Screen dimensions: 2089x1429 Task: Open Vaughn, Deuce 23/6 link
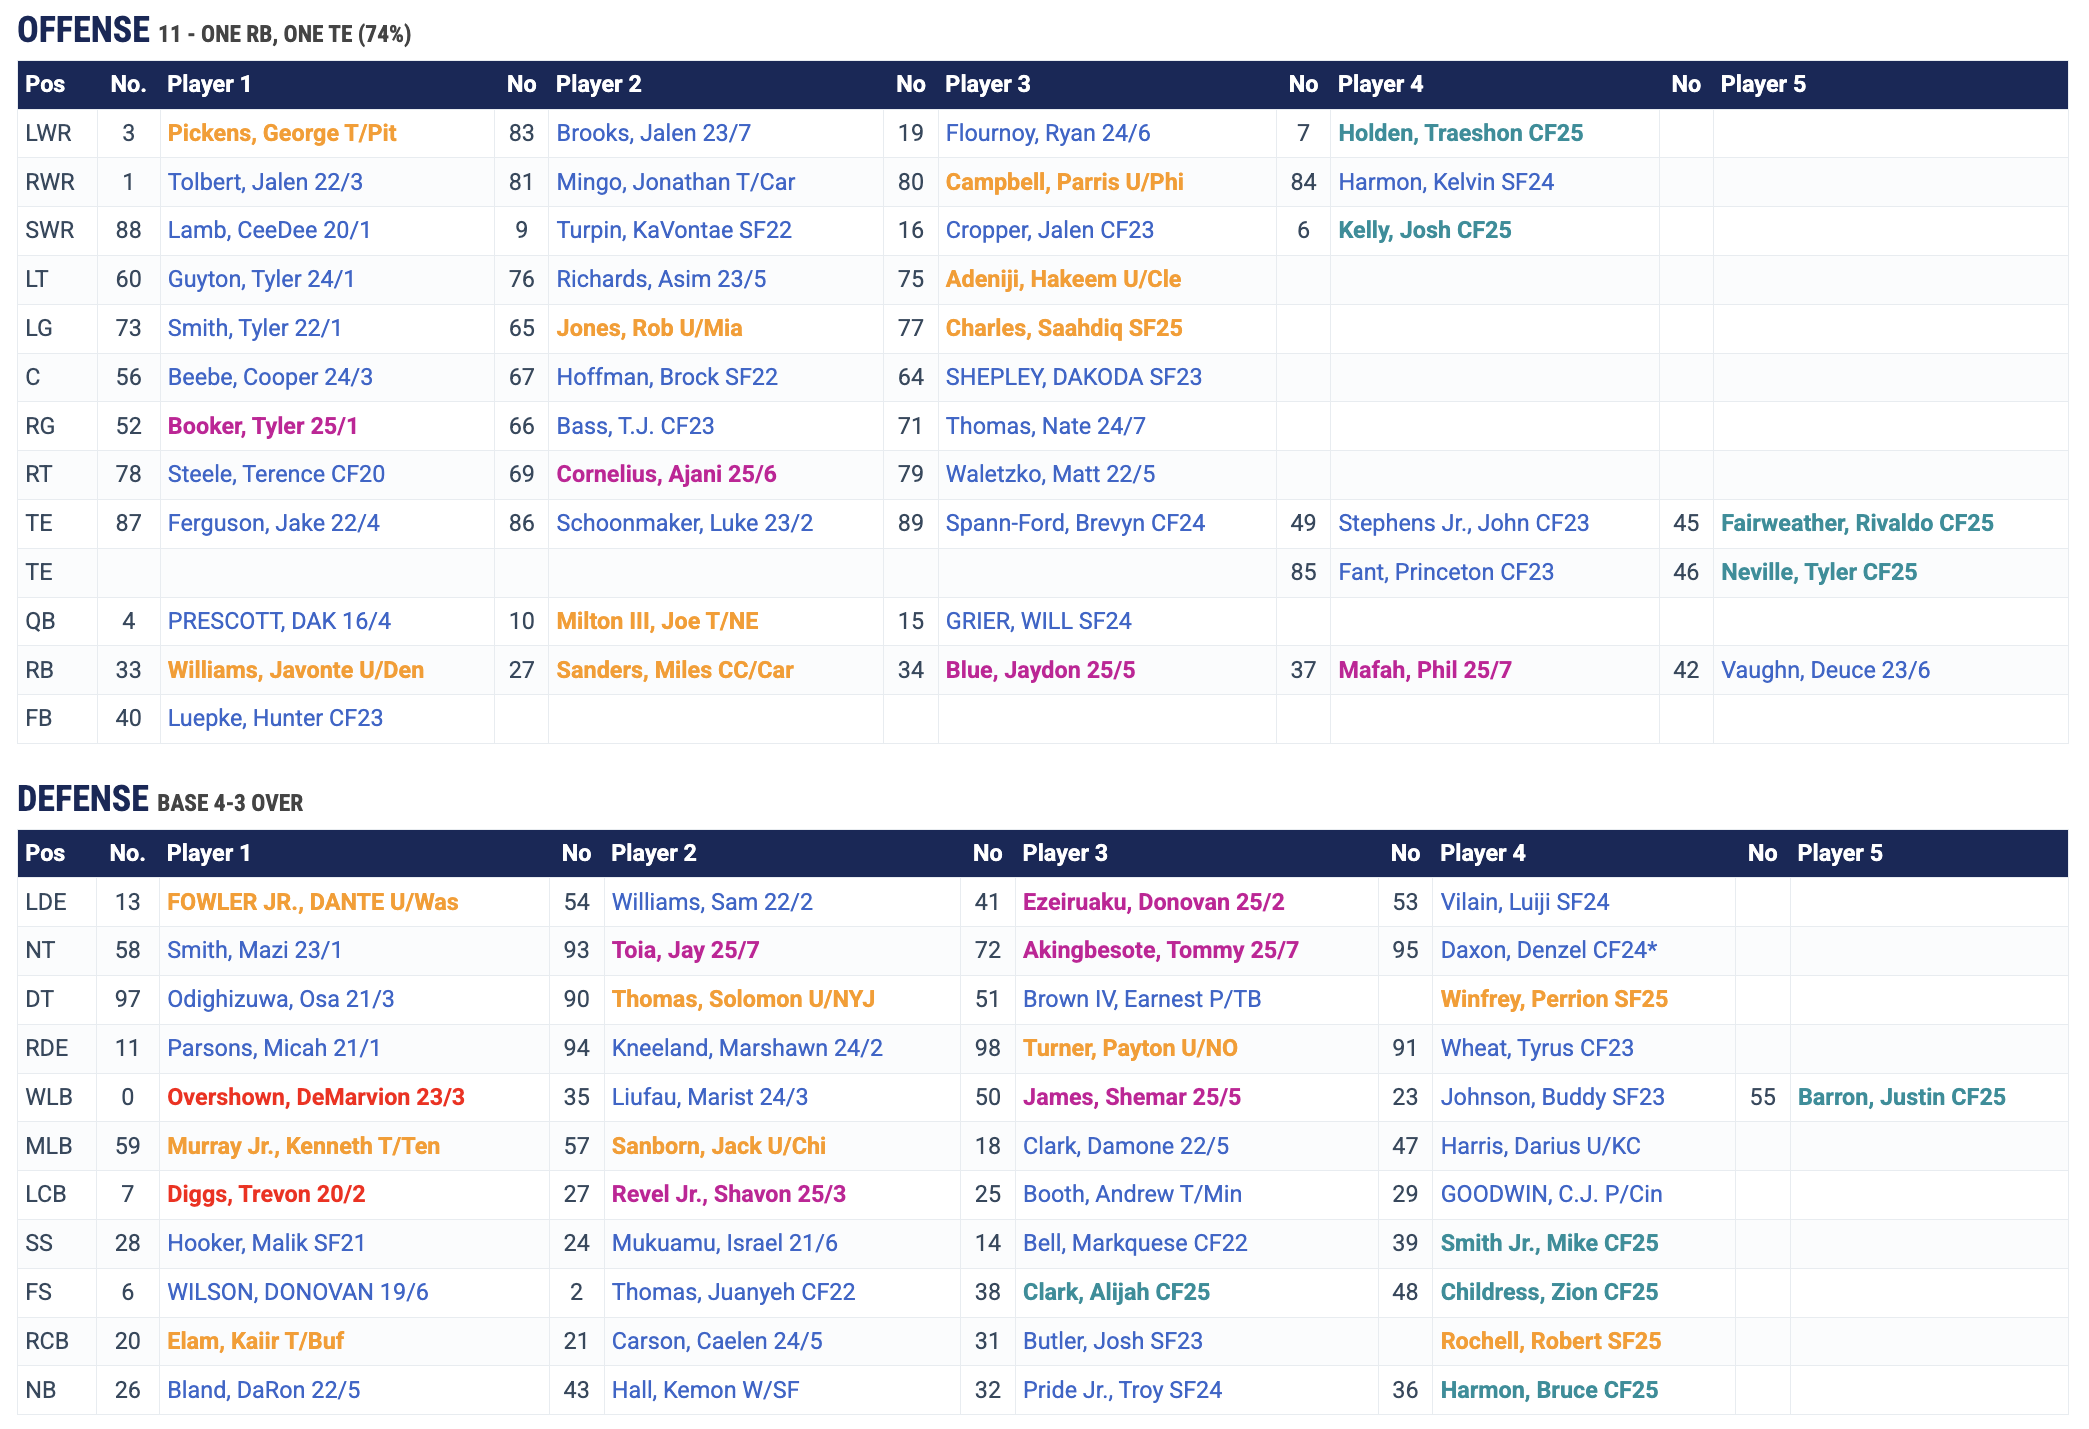point(1825,670)
